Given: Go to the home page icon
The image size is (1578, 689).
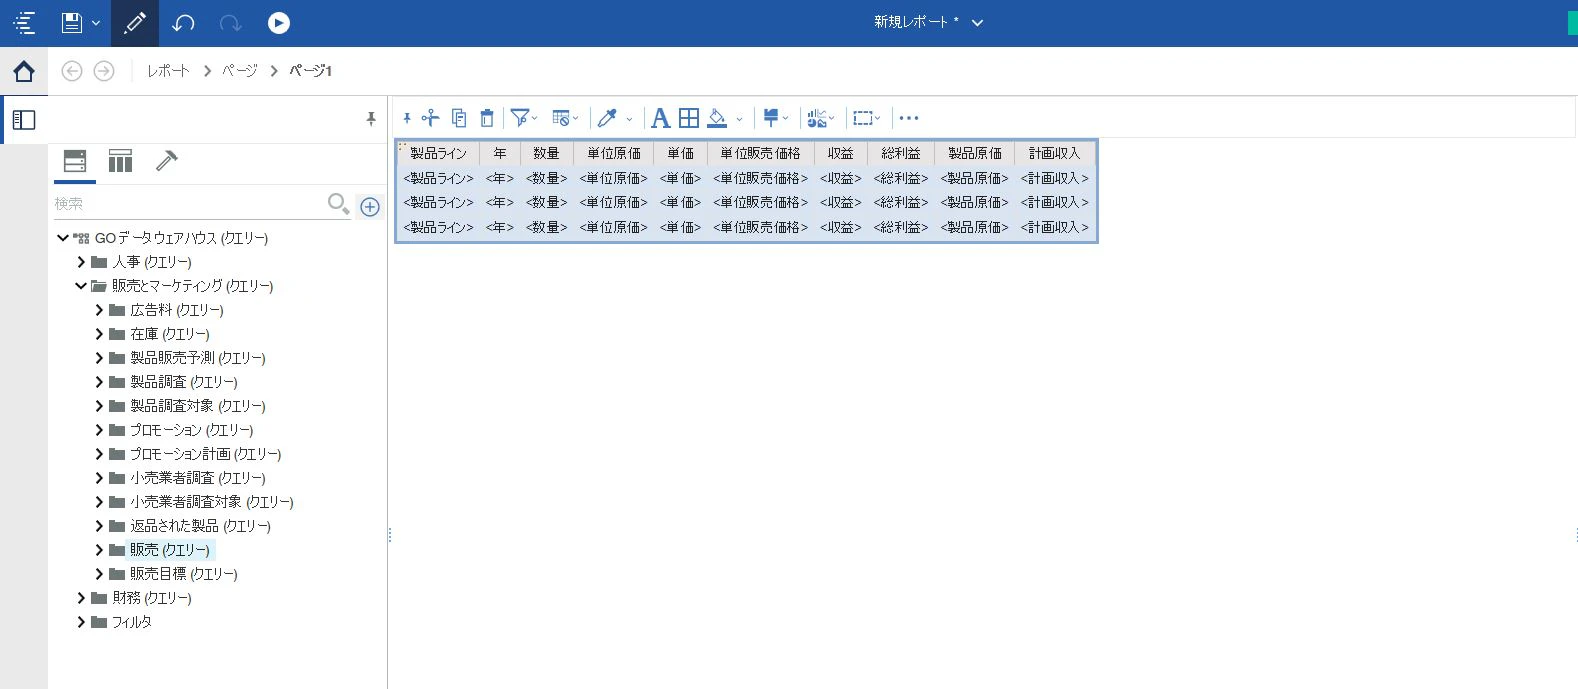Looking at the screenshot, I should pos(24,71).
